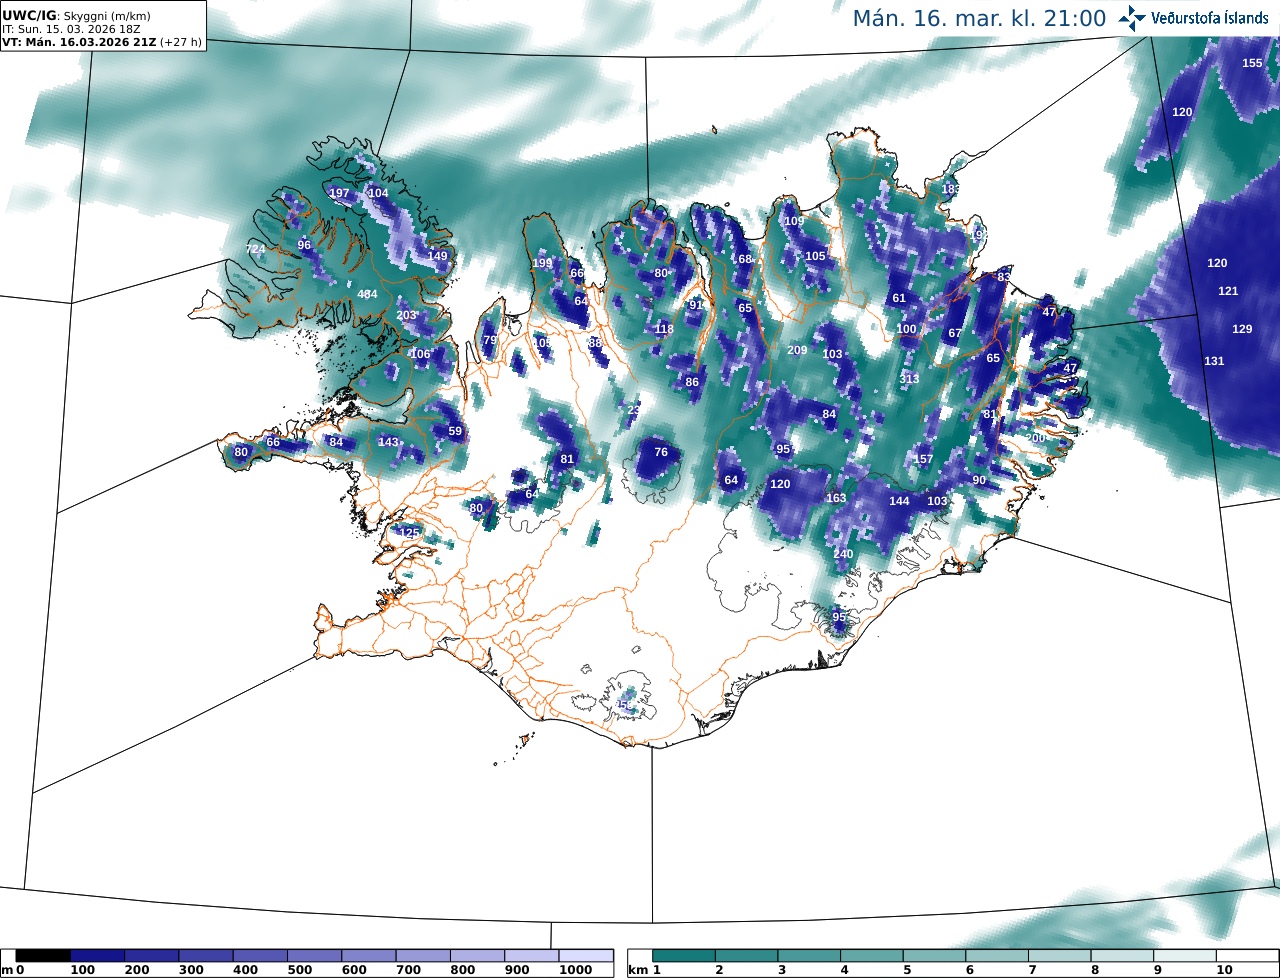Click the visibility value 144

pos(899,501)
